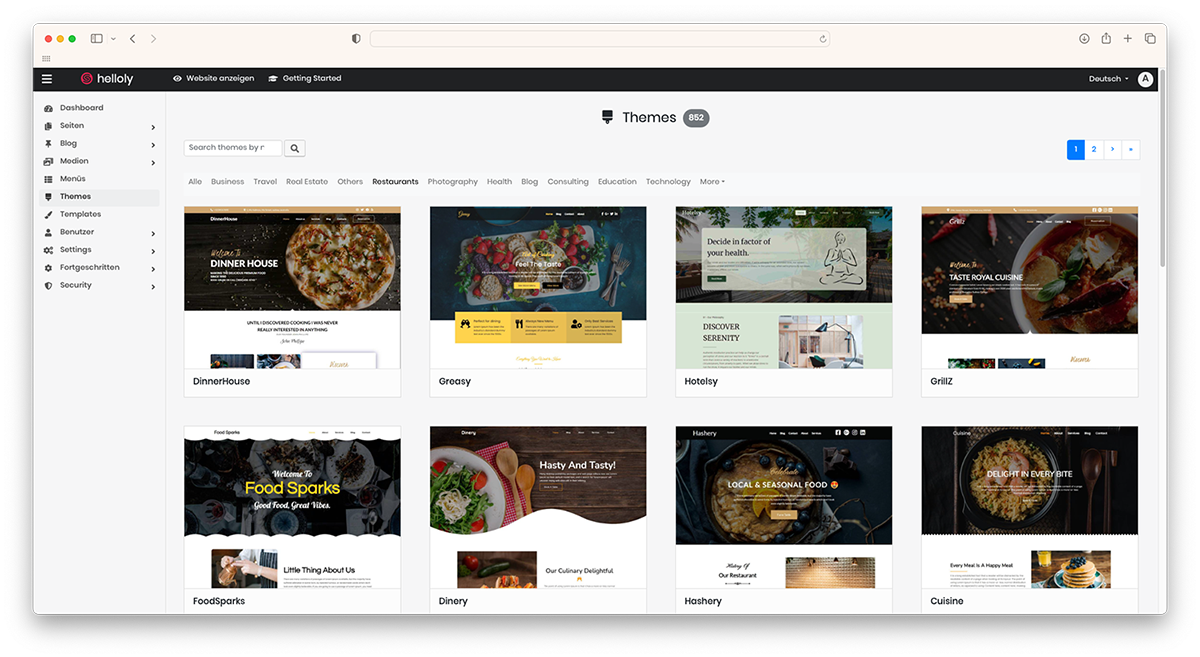The height and width of the screenshot is (657, 1200).
Task: Select the Alle category filter
Action: 195,182
